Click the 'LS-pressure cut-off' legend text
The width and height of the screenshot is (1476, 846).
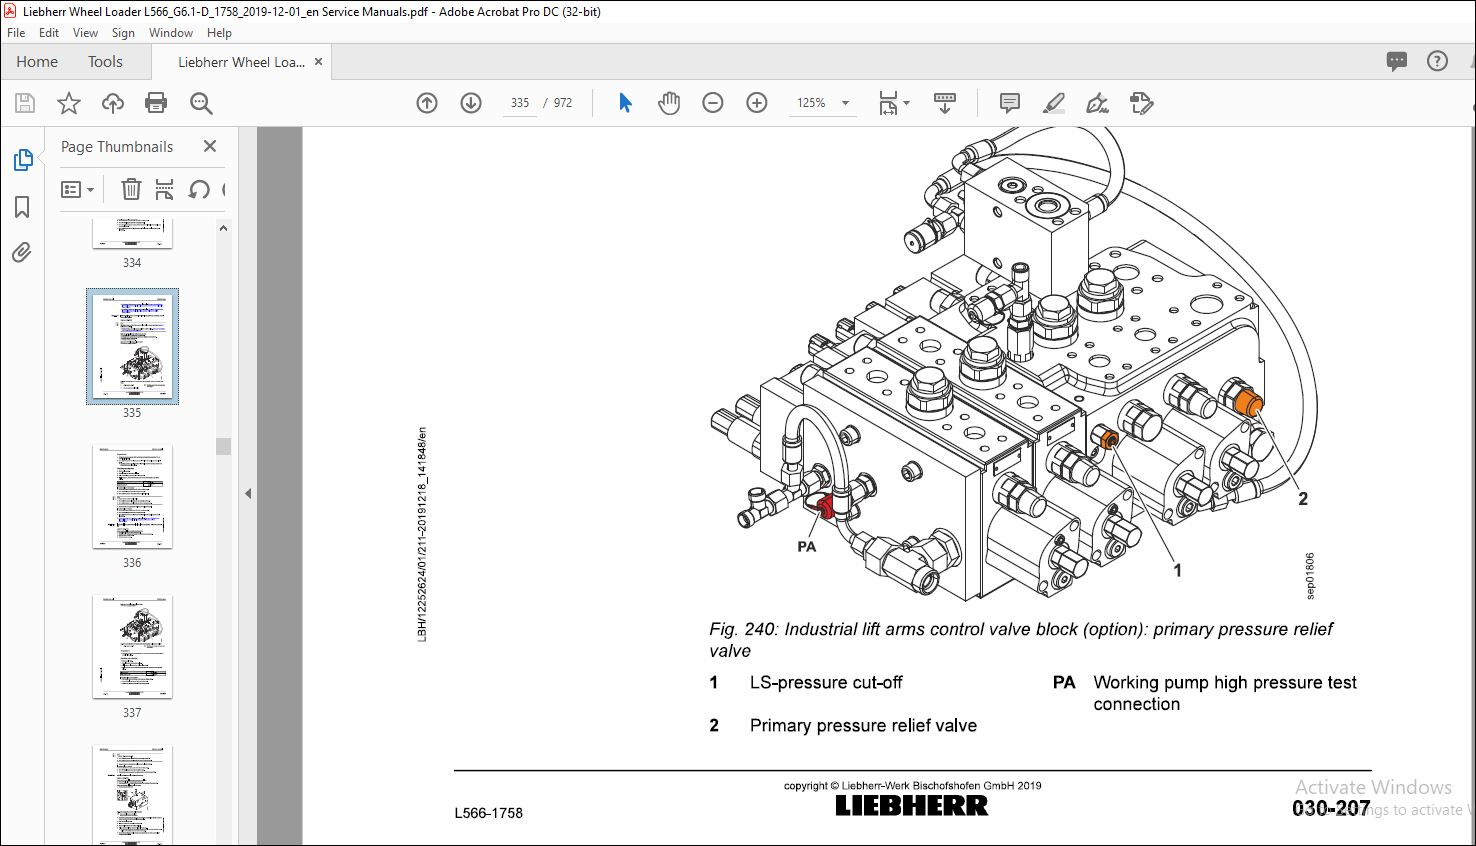(826, 683)
